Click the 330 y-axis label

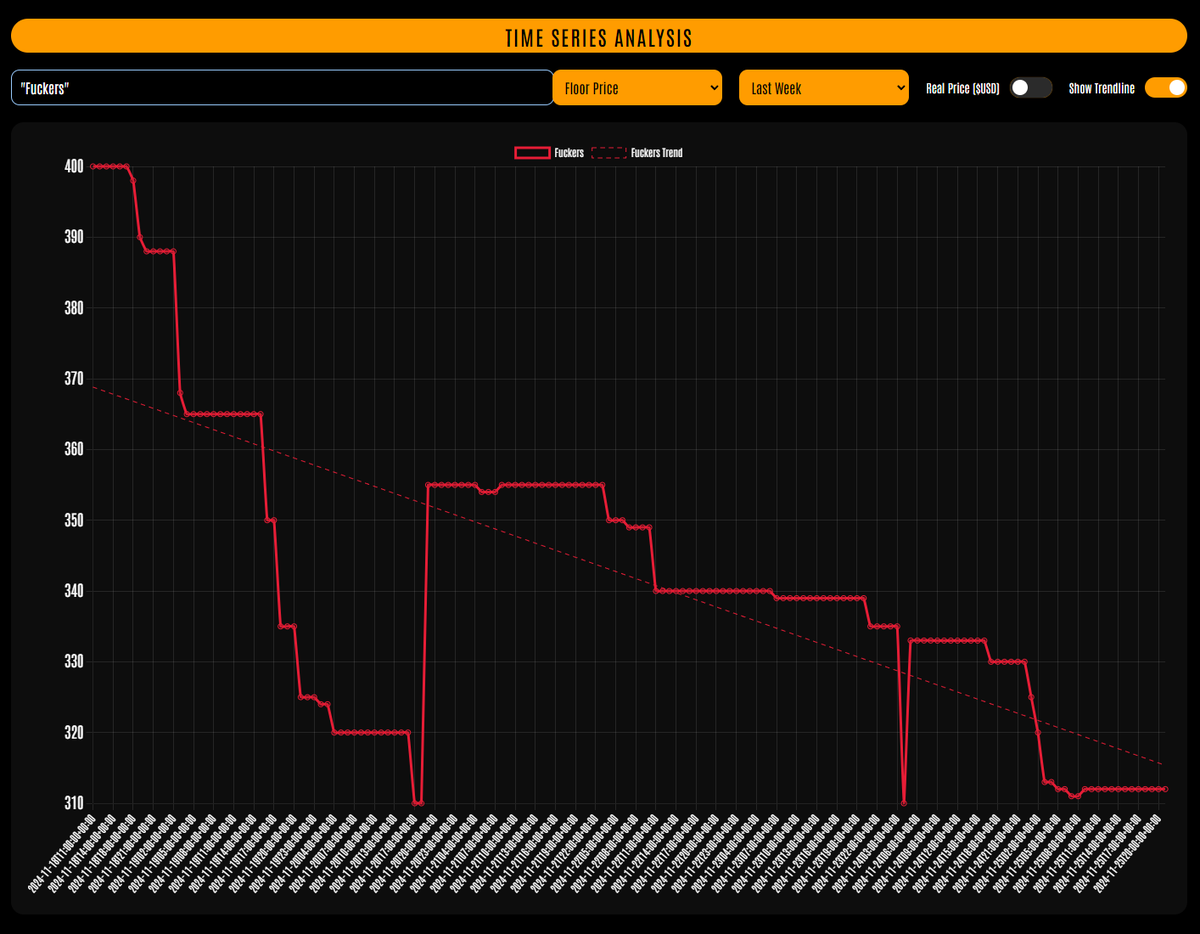pos(72,662)
